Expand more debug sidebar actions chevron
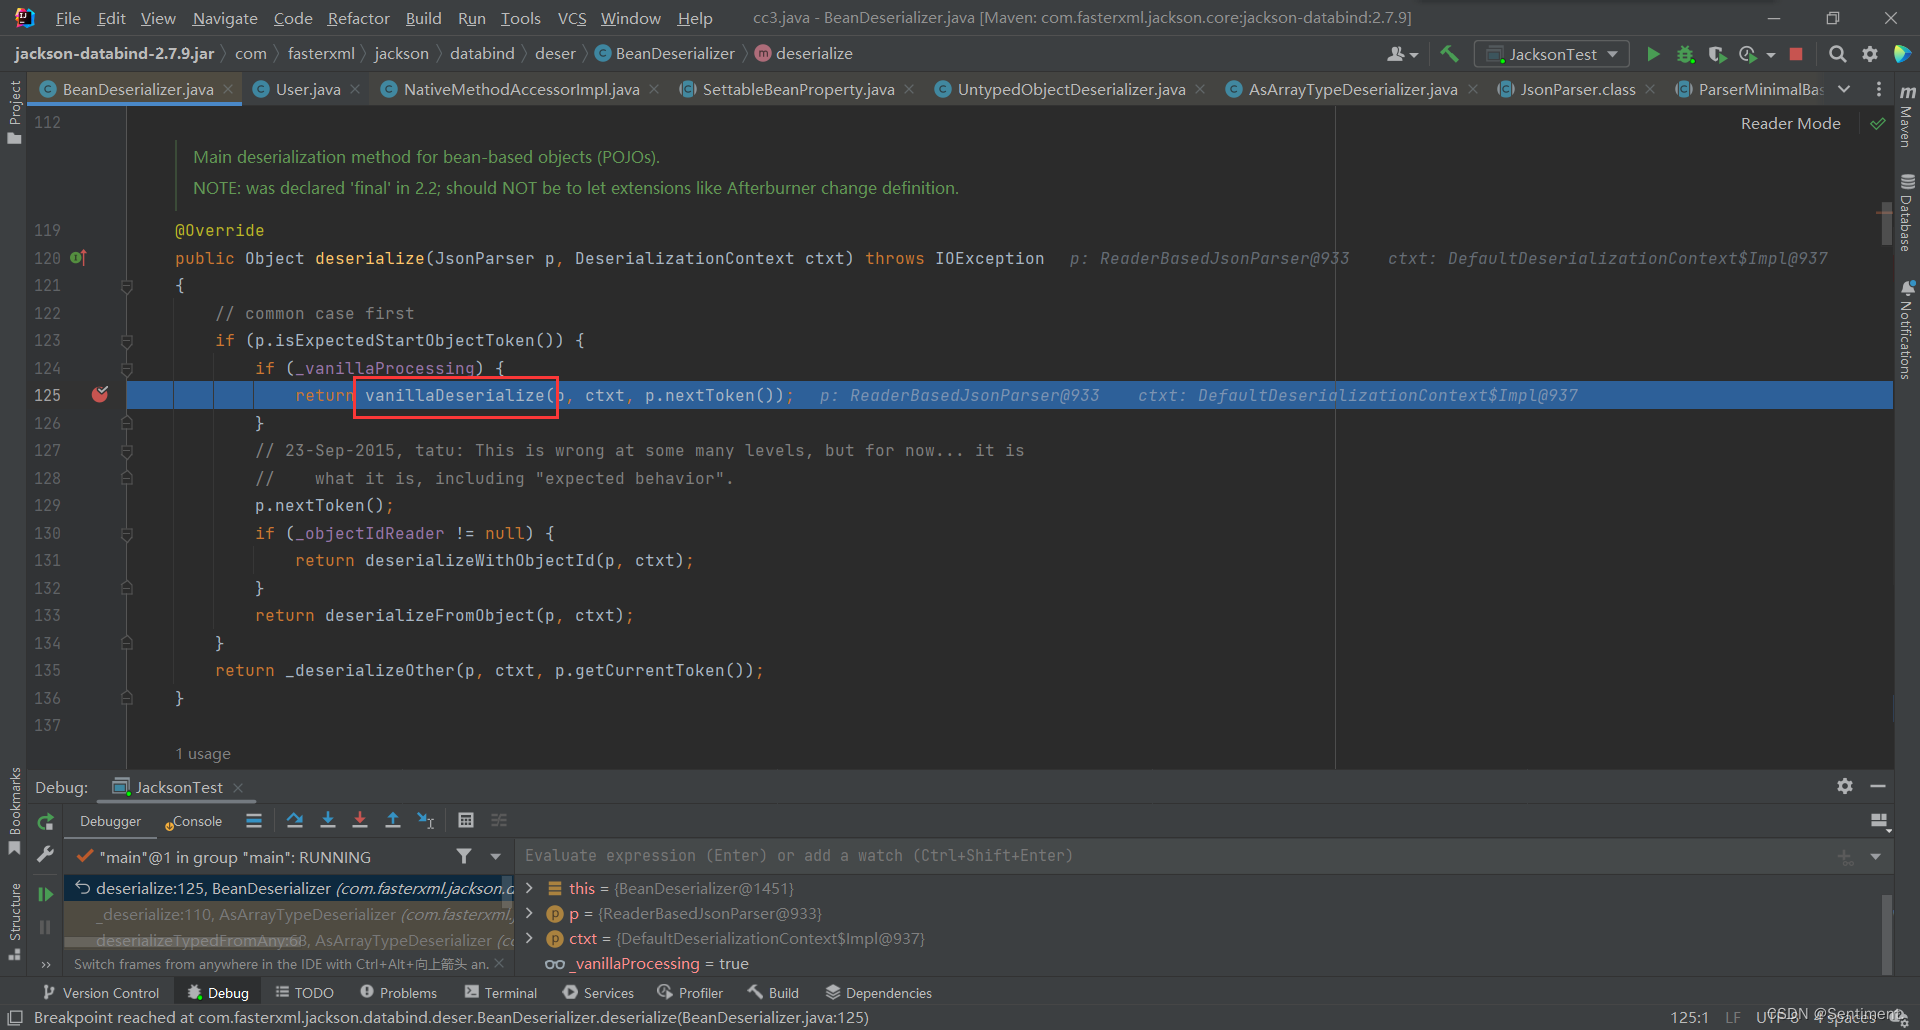 pos(45,964)
